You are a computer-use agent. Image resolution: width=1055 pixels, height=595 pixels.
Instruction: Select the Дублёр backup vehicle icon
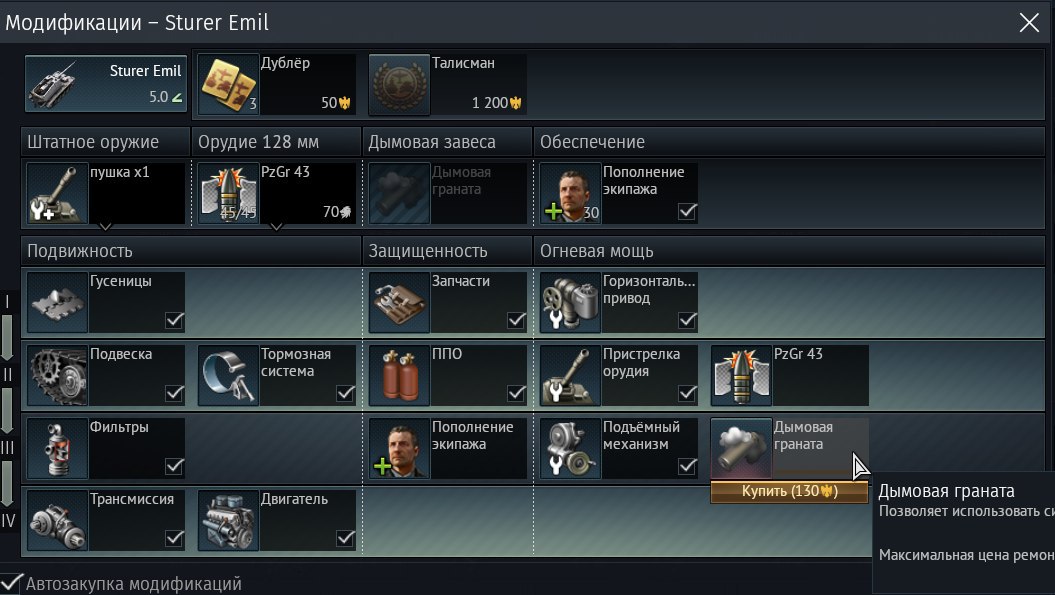pos(228,84)
